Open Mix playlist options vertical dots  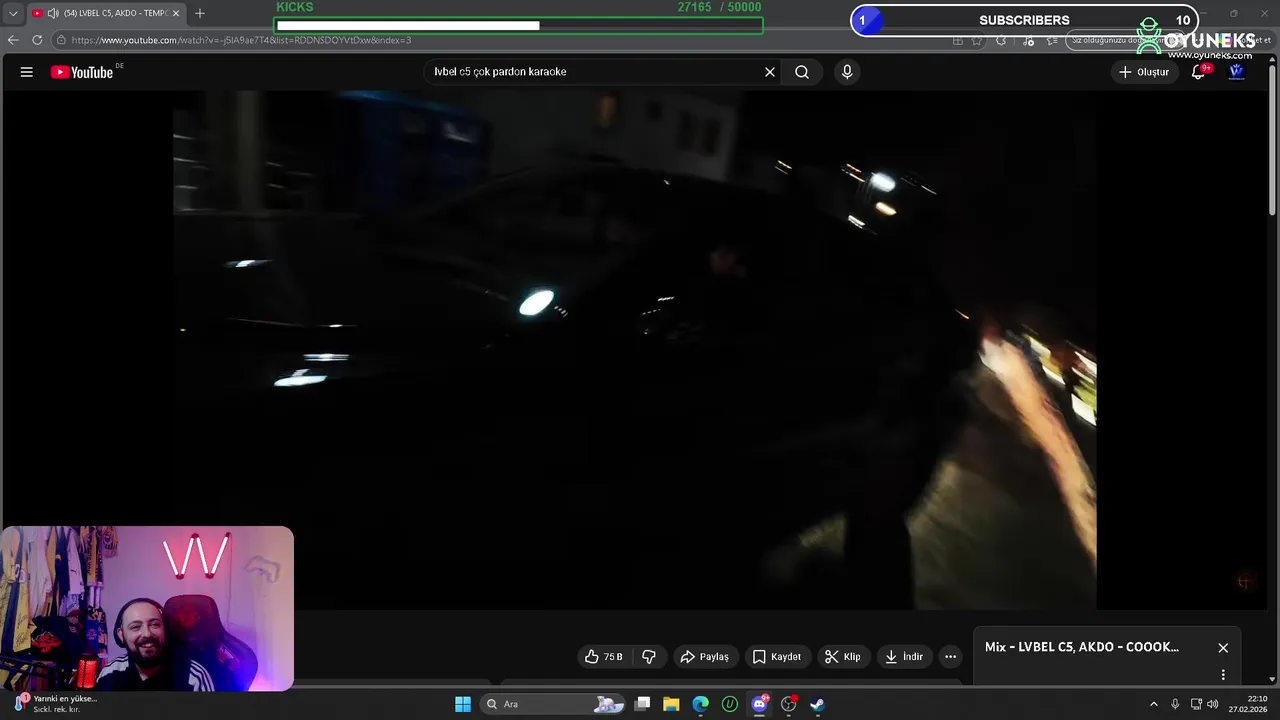click(x=1223, y=675)
